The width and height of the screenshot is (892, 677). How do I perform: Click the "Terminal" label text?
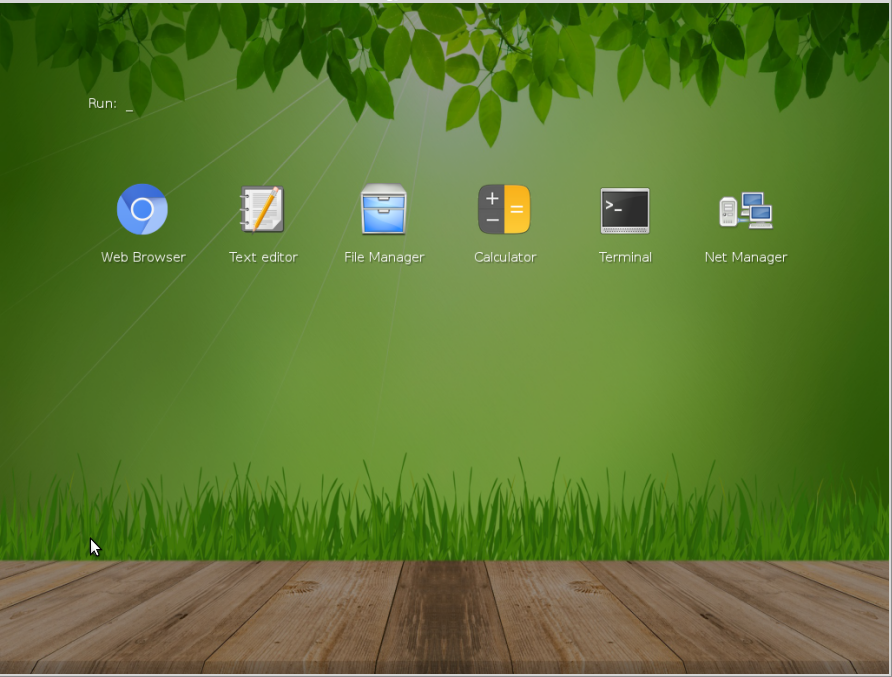pyautogui.click(x=625, y=257)
